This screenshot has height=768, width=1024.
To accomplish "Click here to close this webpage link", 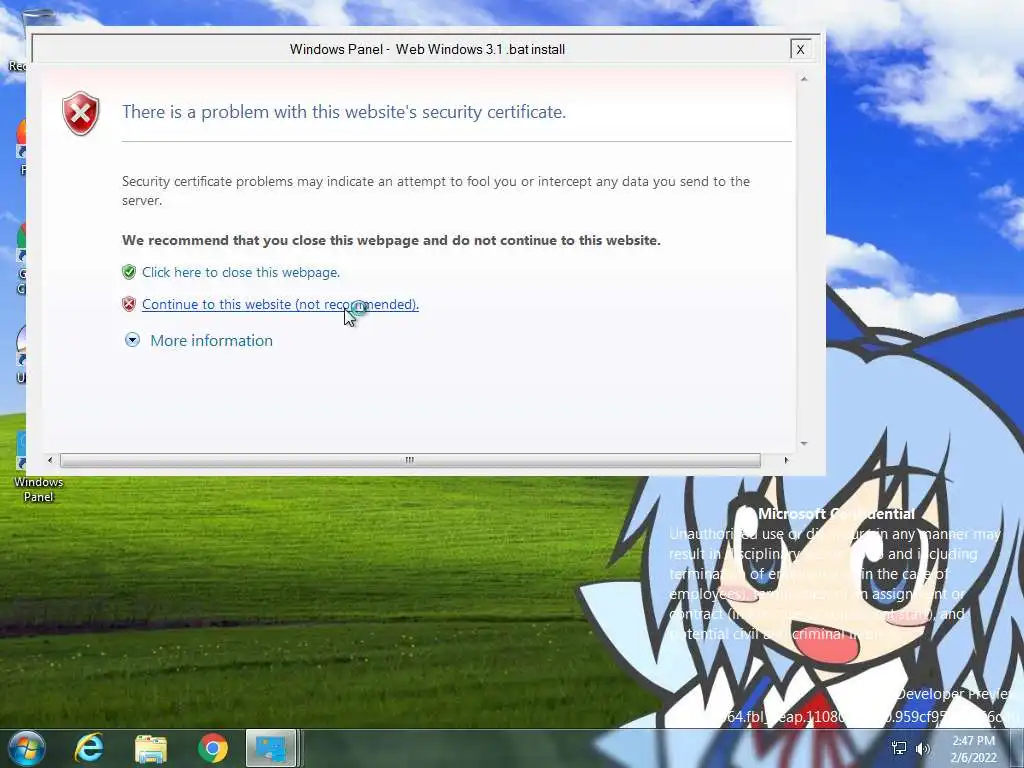I will (241, 272).
